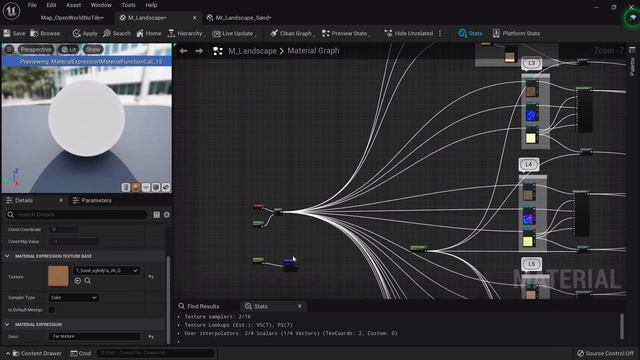
Task: Navigate forward with the right arrow
Action: [x=199, y=51]
